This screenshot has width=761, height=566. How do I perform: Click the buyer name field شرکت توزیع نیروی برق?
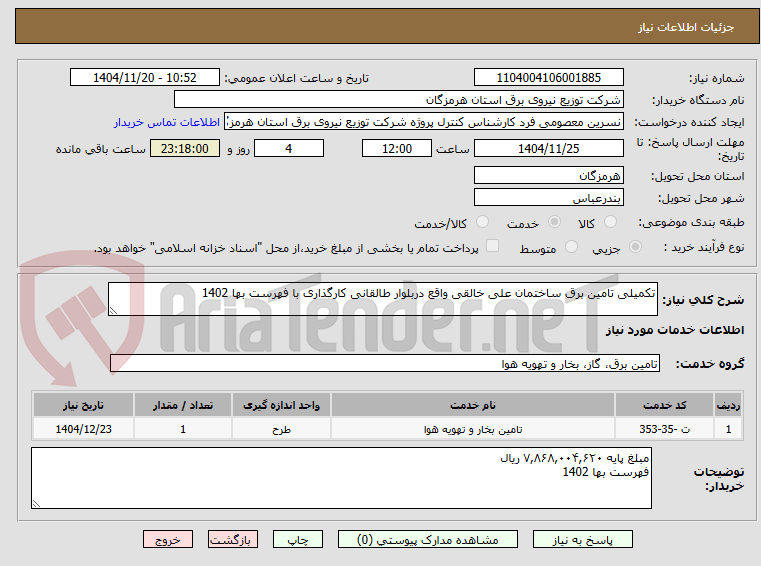click(x=398, y=100)
